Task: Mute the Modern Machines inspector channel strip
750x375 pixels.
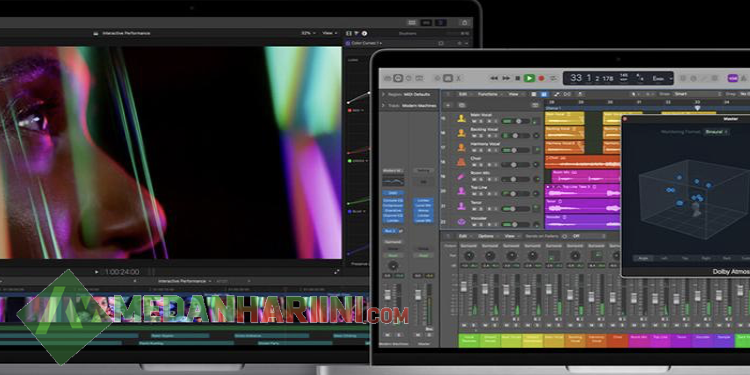Action: pyautogui.click(x=387, y=335)
